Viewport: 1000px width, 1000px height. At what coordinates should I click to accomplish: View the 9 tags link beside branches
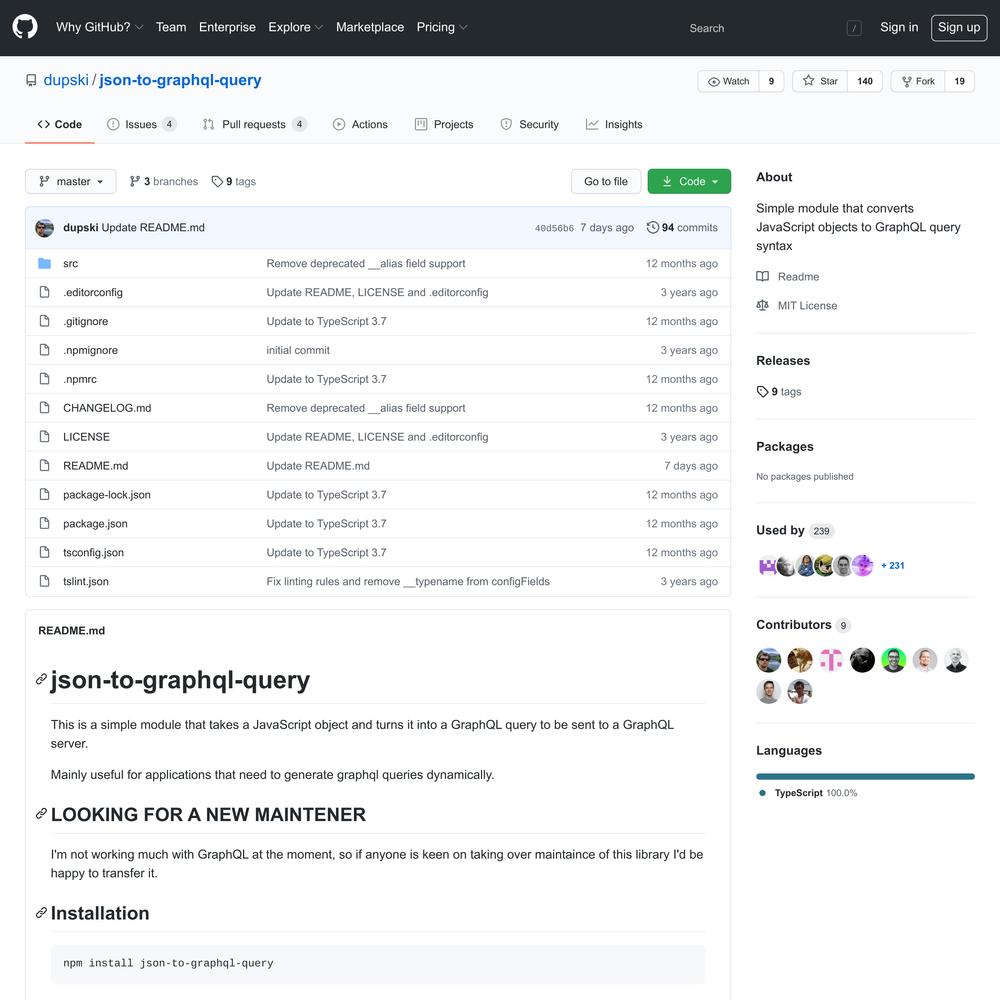point(234,181)
